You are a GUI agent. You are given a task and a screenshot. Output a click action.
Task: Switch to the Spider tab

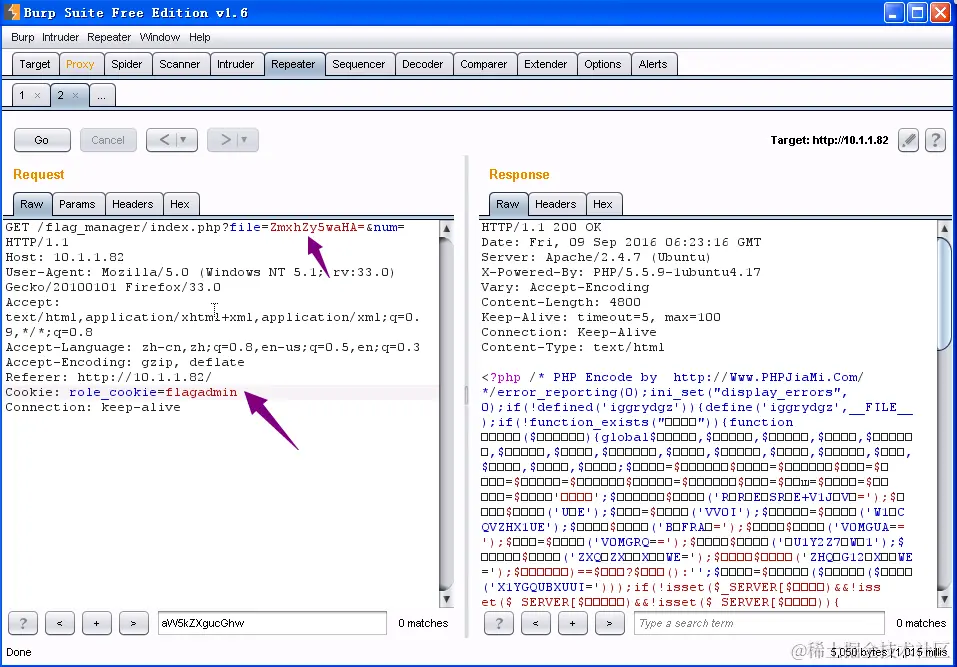click(126, 64)
